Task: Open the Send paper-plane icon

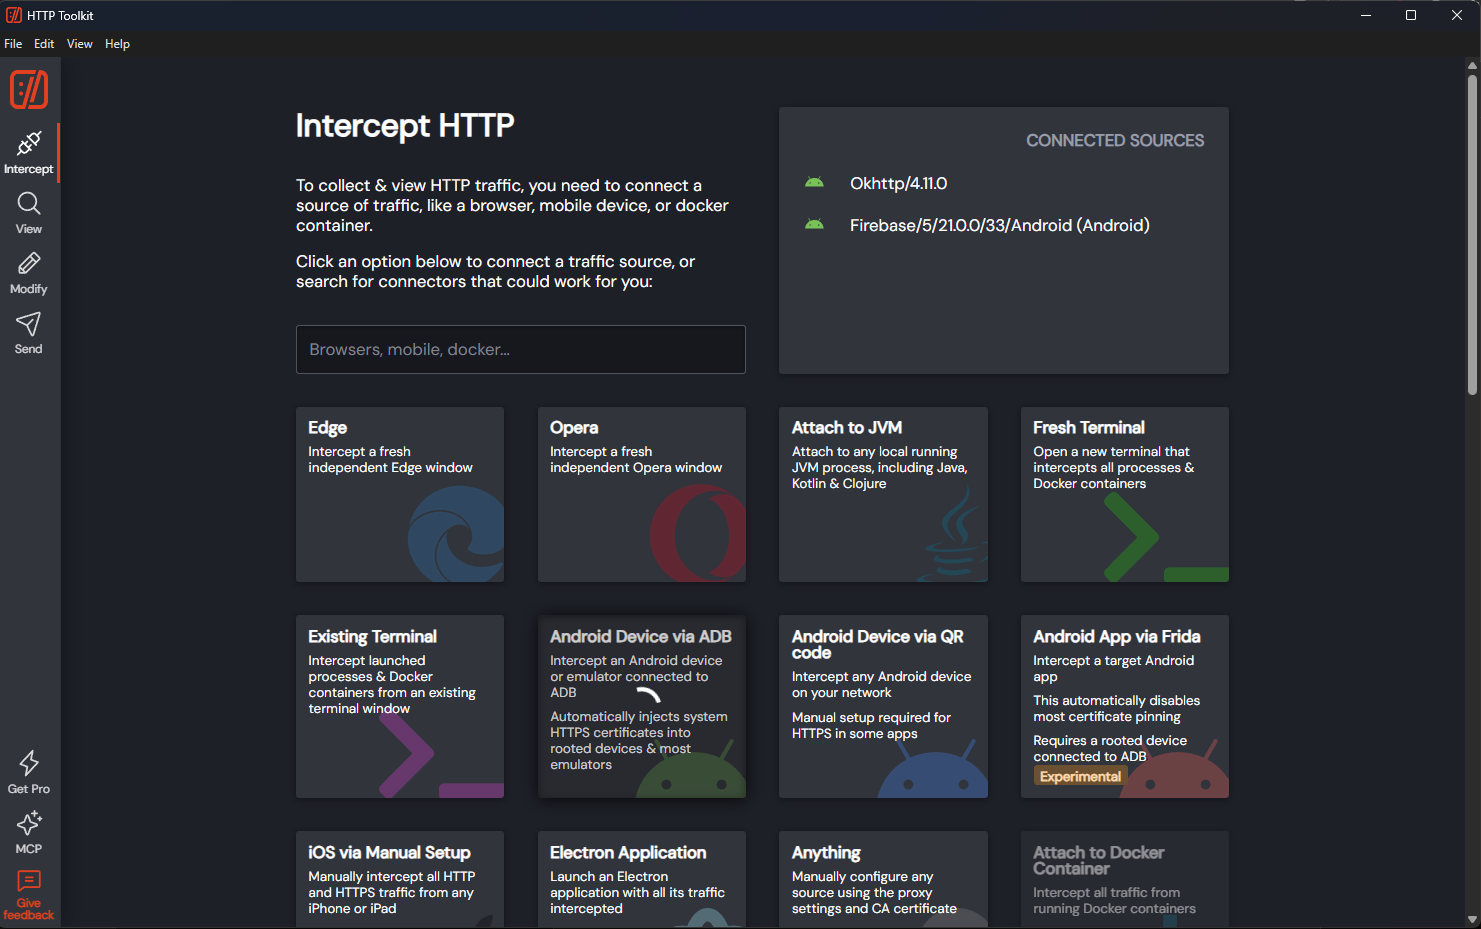Action: 29,324
